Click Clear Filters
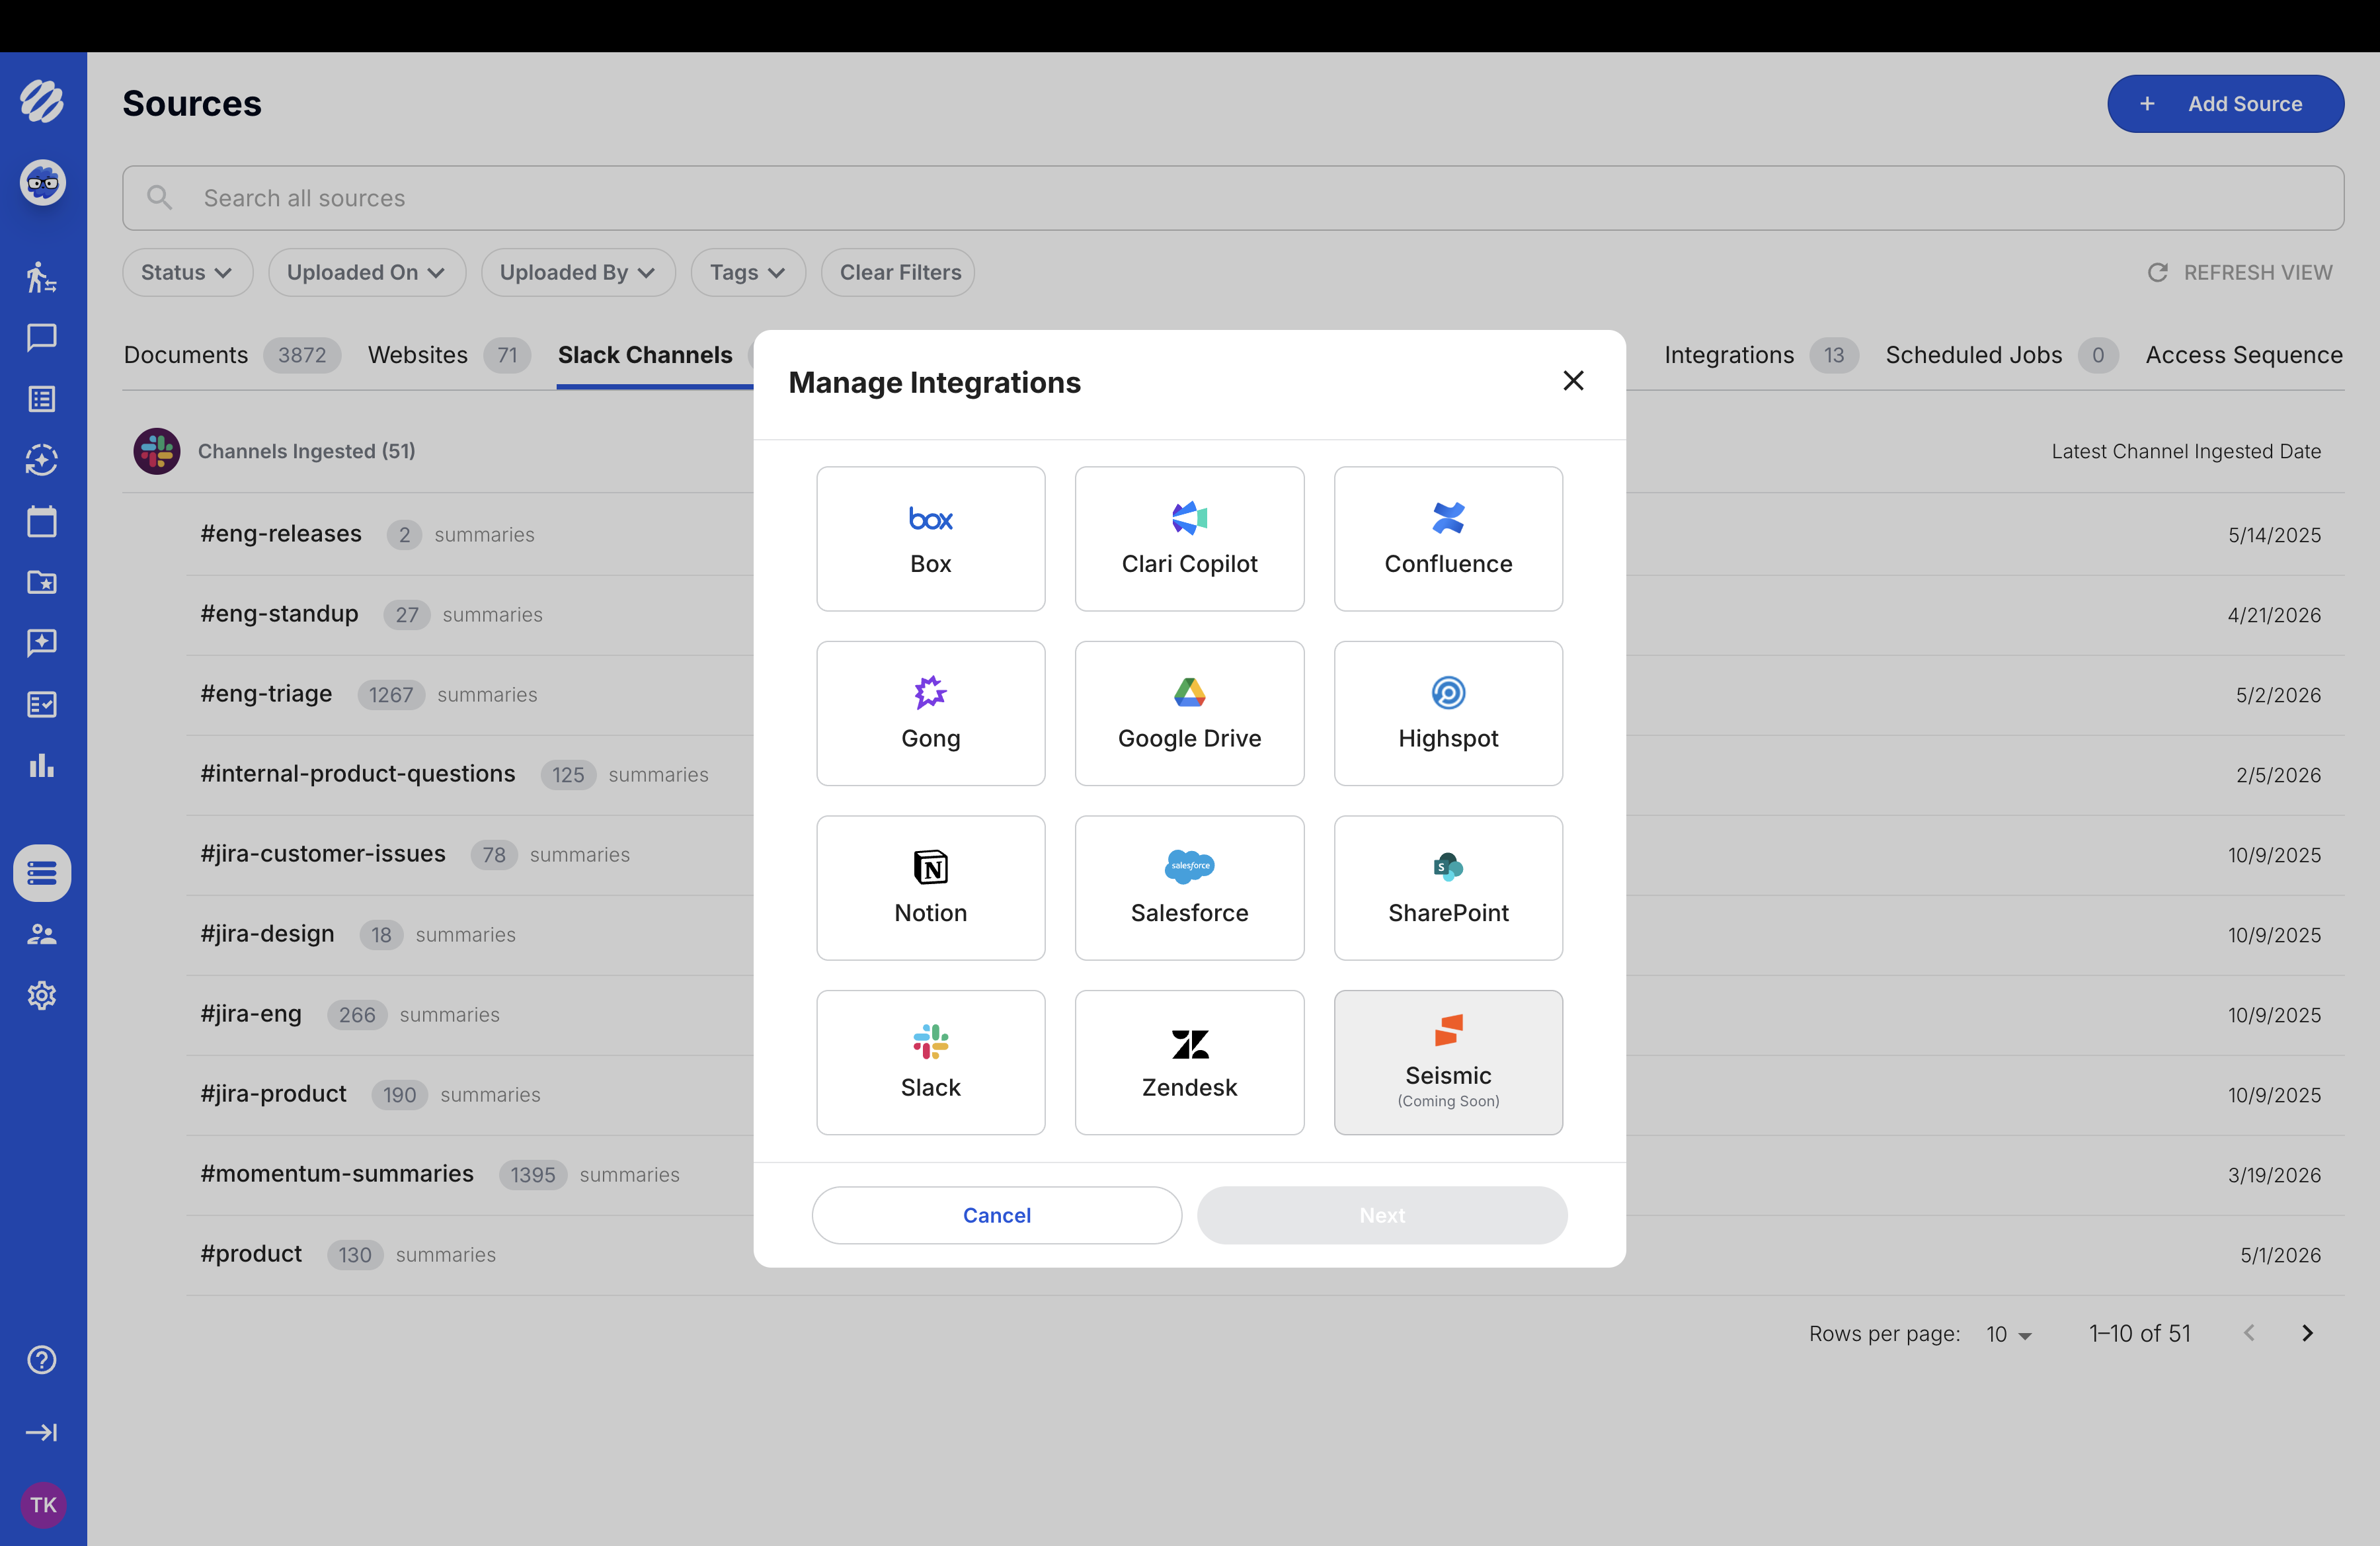2380x1546 pixels. coord(899,272)
